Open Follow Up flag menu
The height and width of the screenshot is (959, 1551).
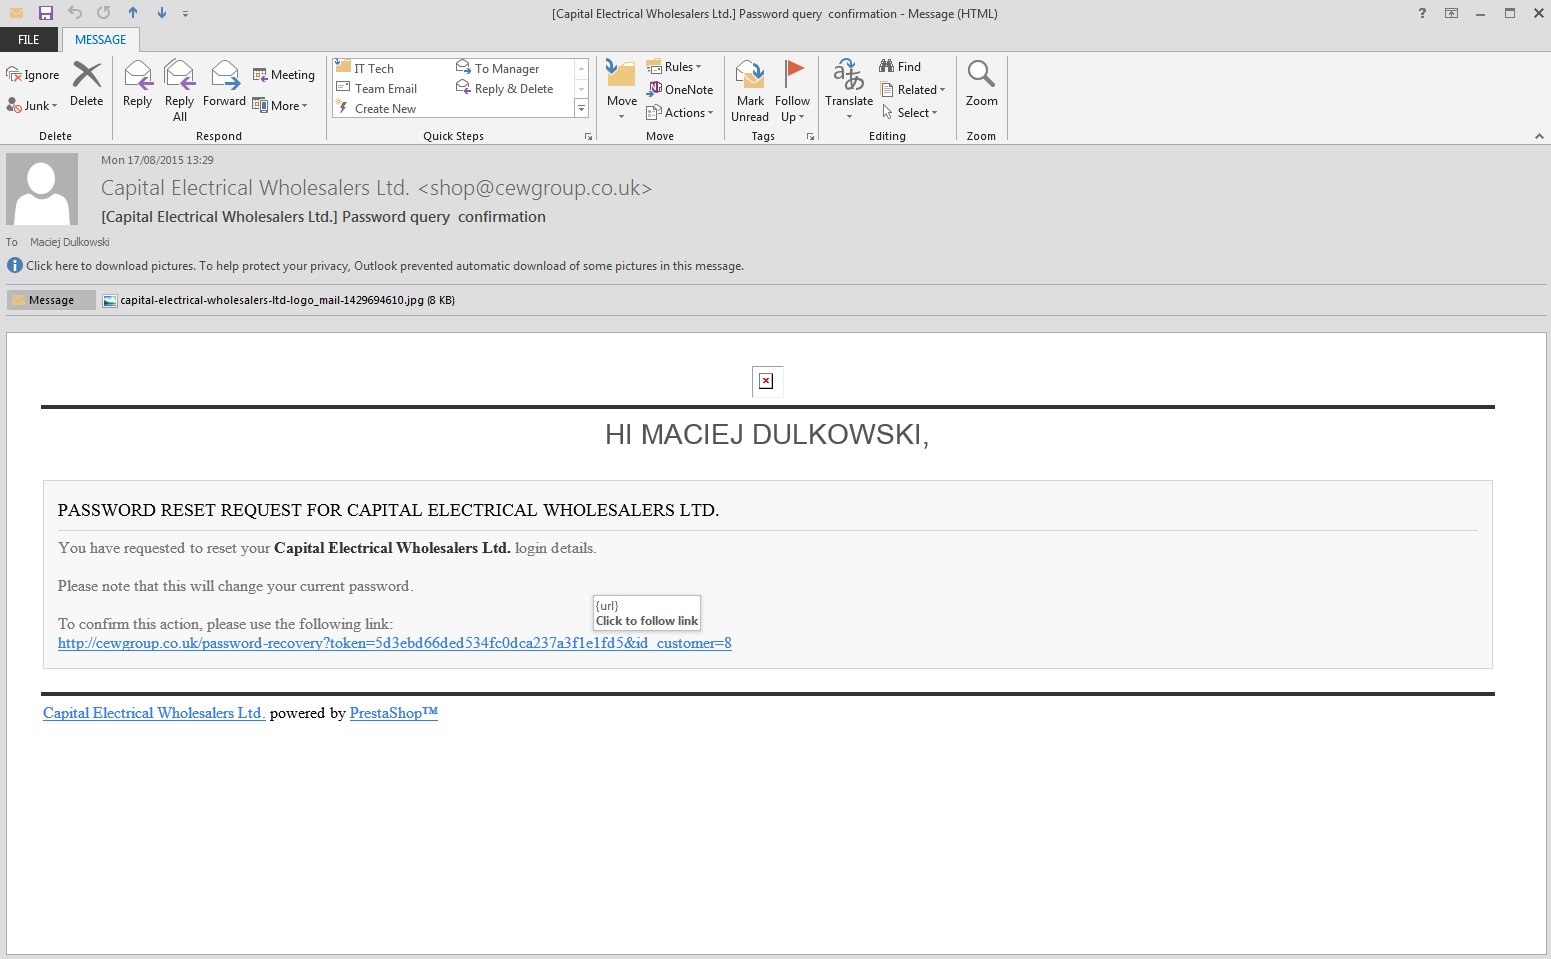(x=792, y=90)
